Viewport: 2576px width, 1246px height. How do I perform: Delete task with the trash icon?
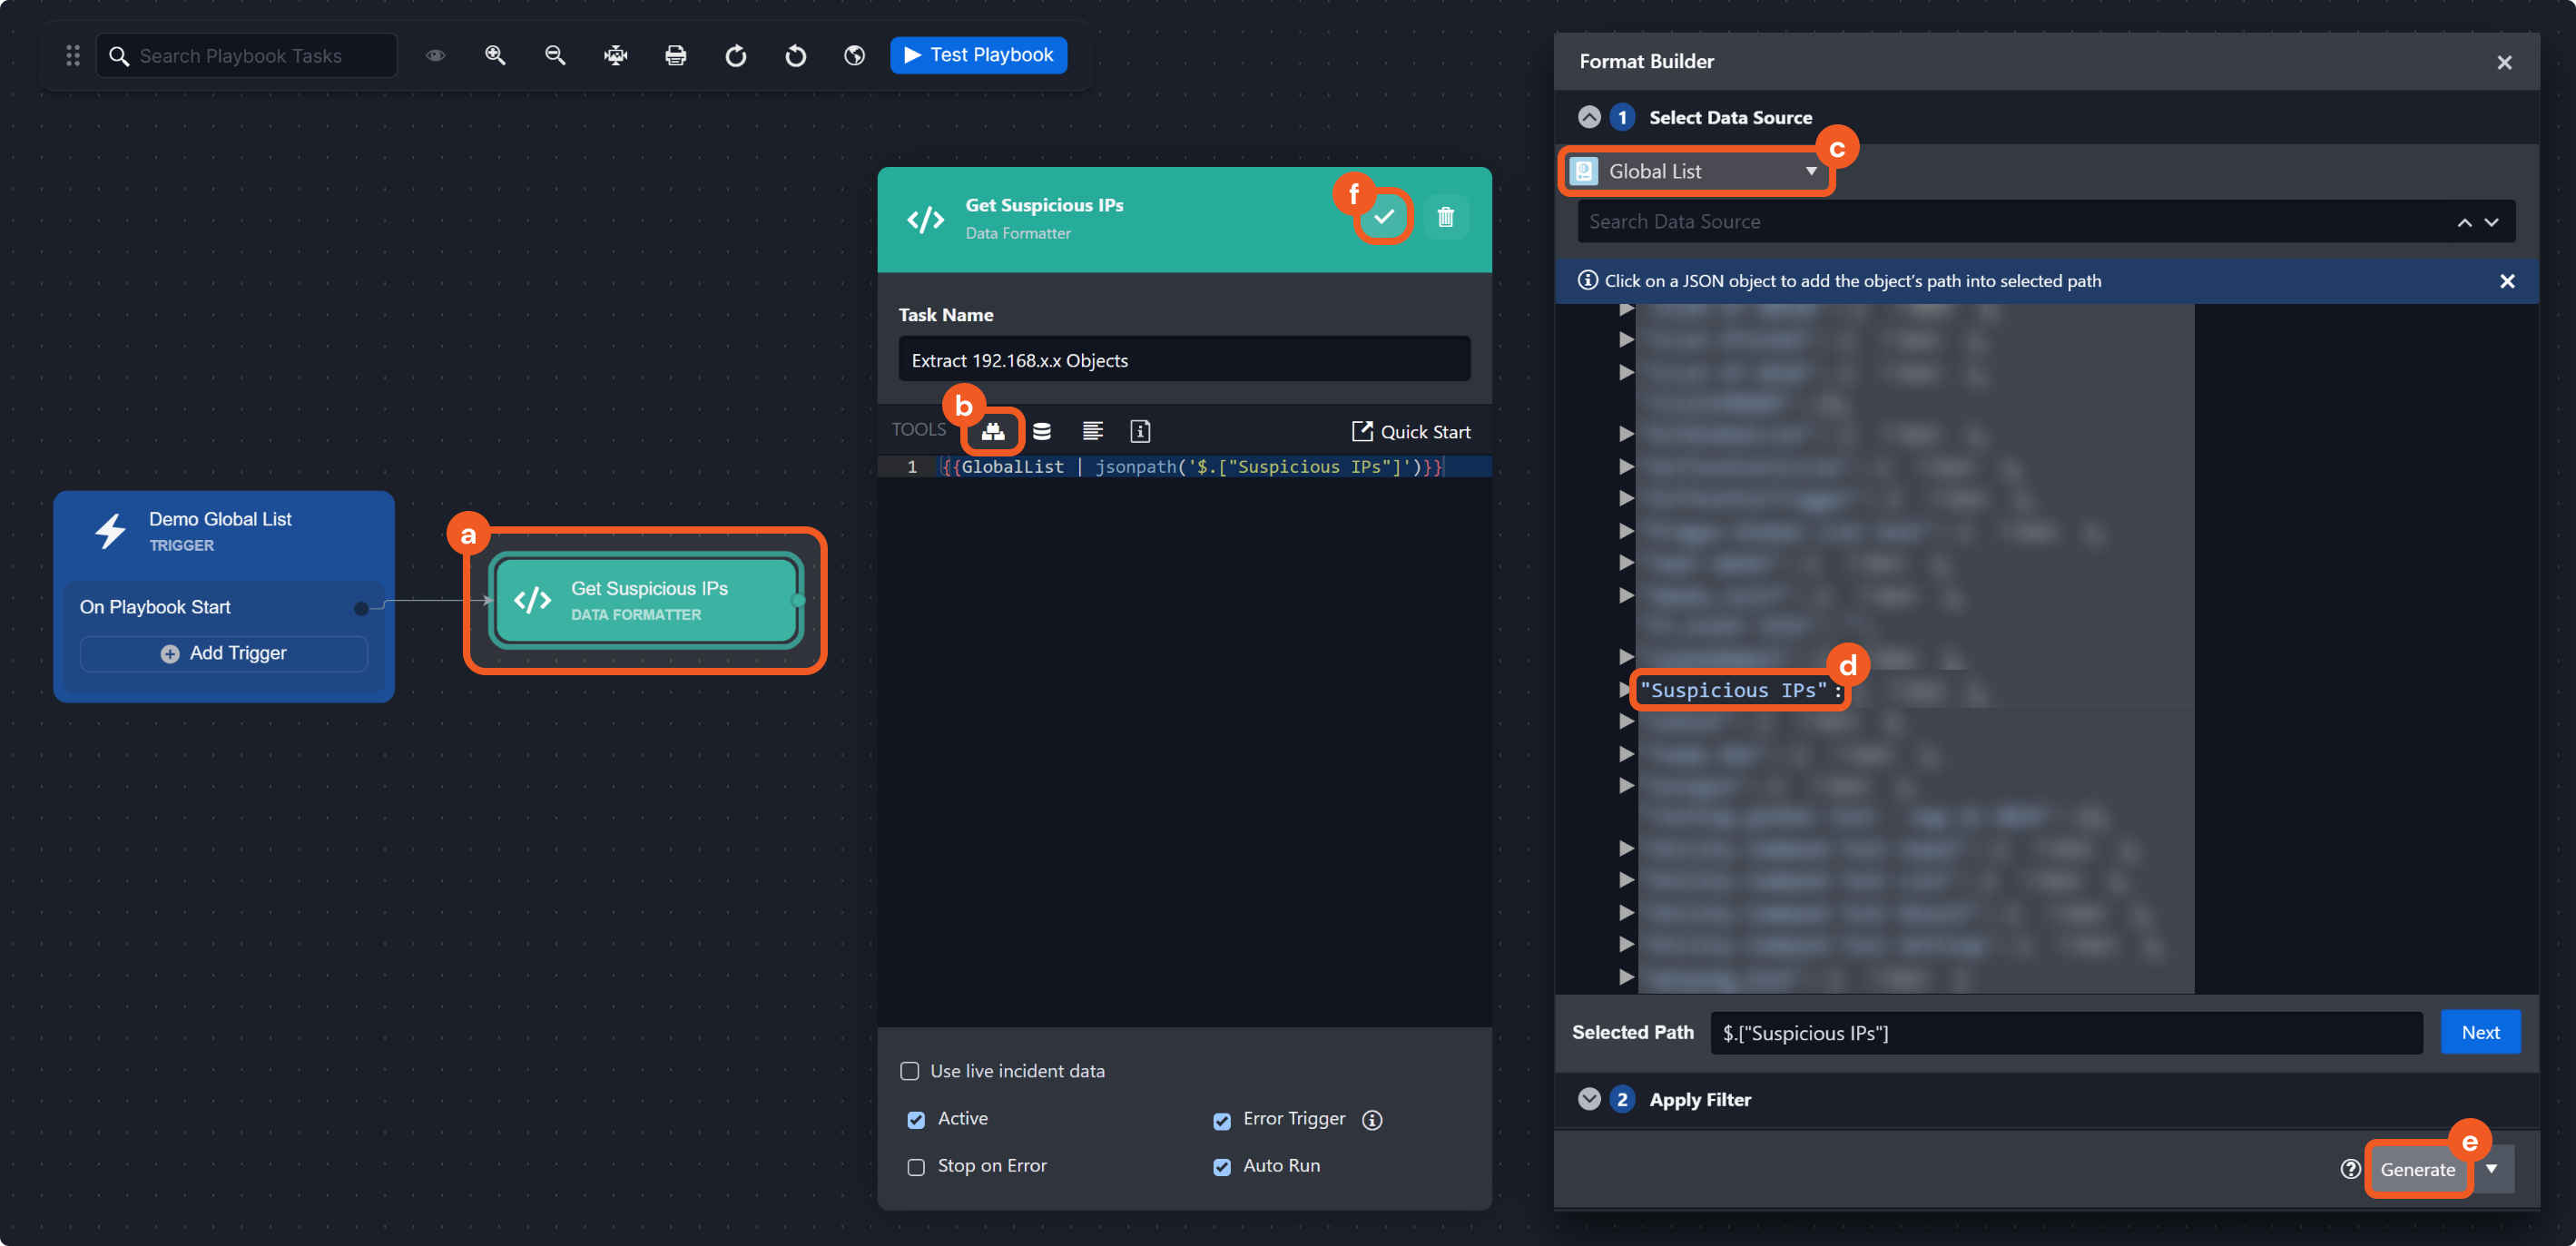click(1445, 217)
